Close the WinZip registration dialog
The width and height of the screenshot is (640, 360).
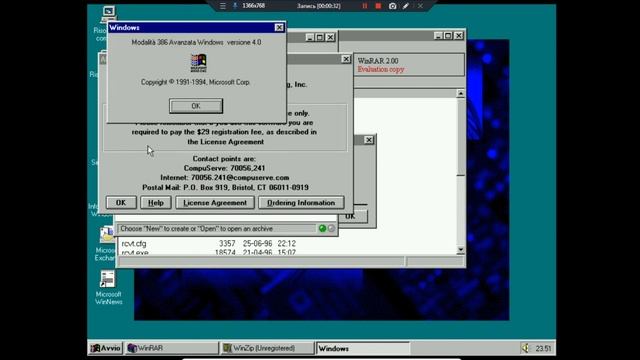(346, 59)
